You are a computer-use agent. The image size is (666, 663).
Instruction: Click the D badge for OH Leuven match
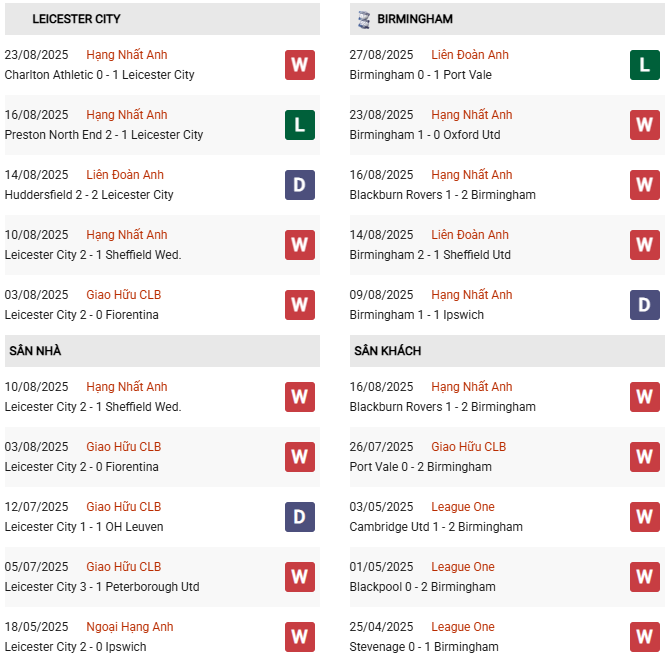(299, 517)
